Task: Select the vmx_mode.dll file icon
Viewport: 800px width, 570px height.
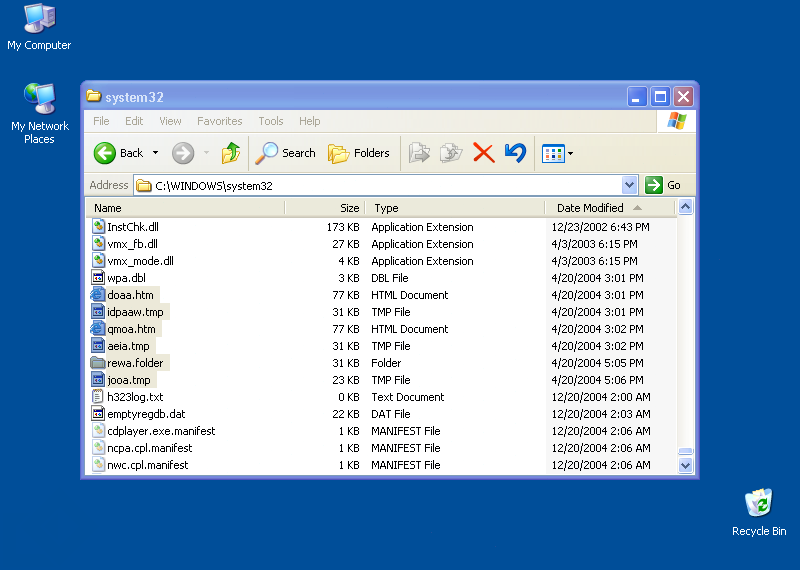Action: (x=98, y=260)
